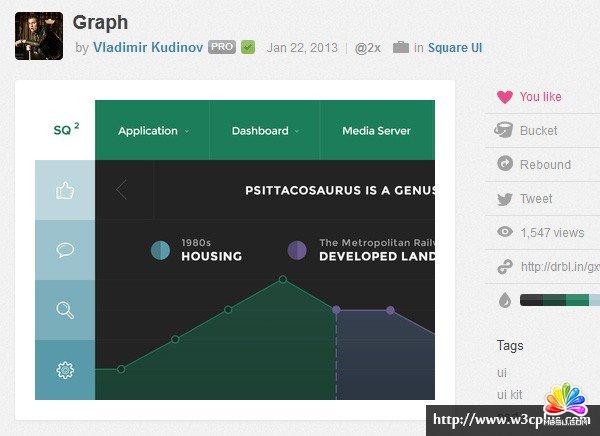This screenshot has width=600, height=436.
Task: Open Vladimir Kudinov's profile link
Action: (148, 47)
